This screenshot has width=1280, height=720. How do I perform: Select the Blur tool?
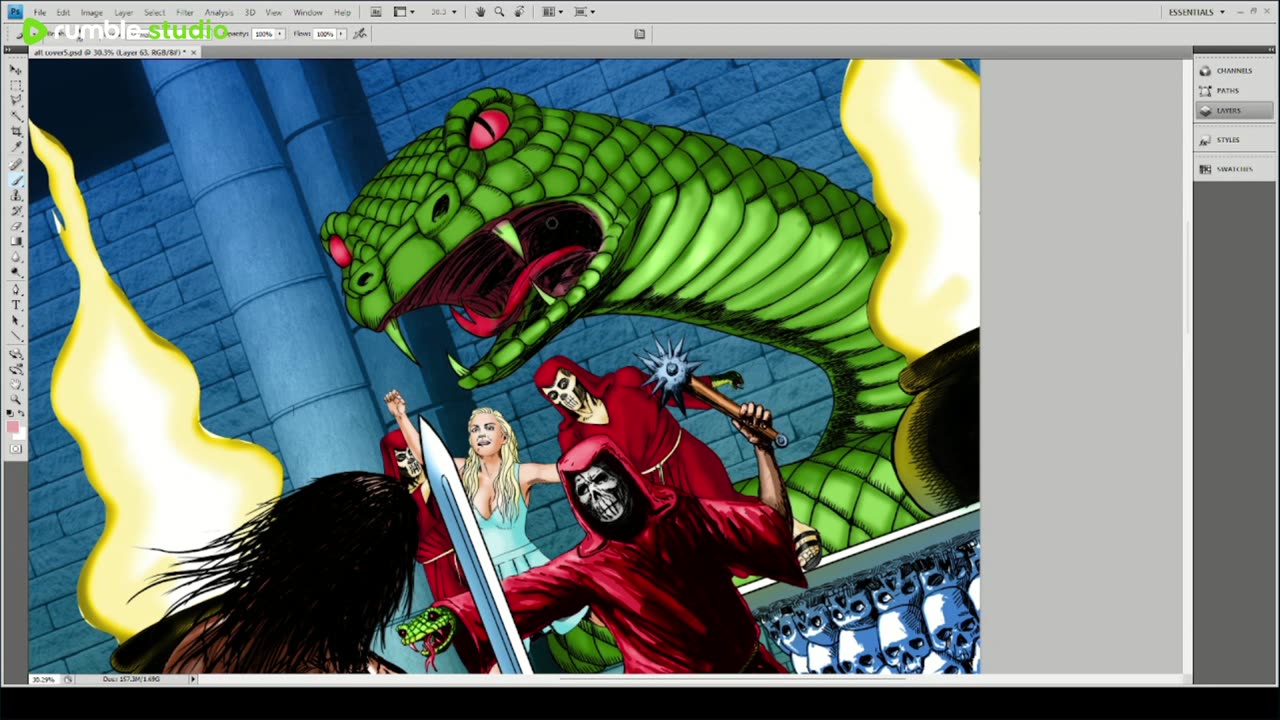16,256
